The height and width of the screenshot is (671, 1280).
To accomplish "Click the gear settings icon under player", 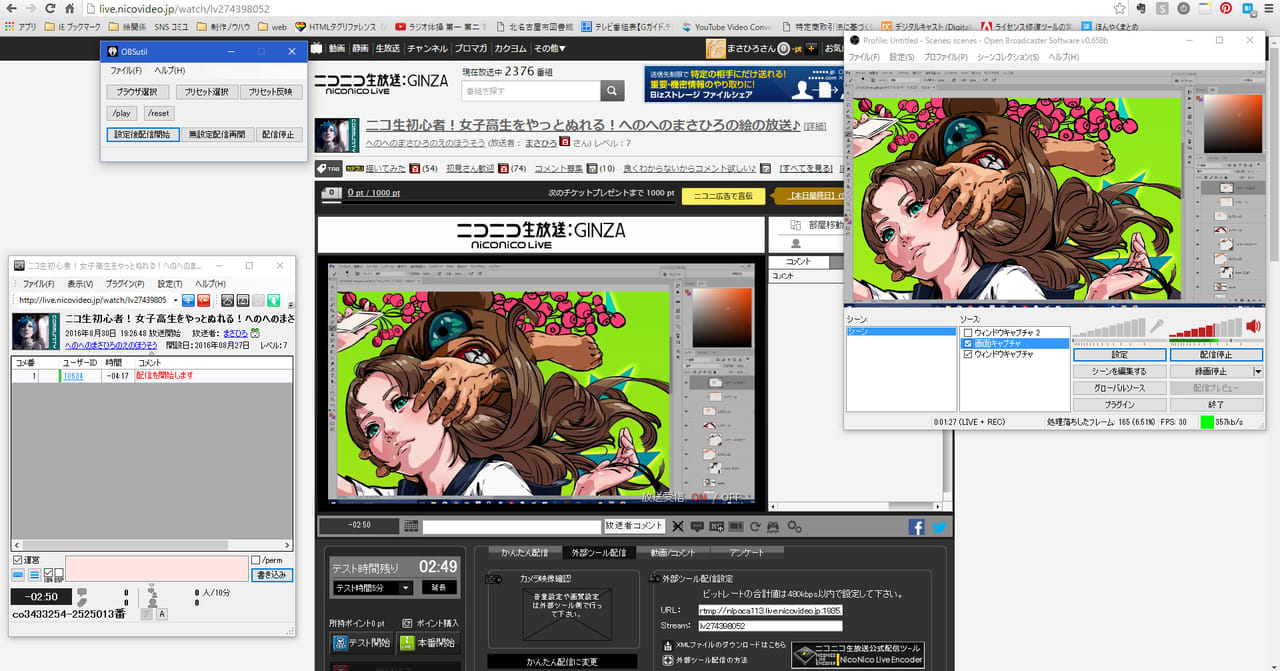I will coord(794,527).
